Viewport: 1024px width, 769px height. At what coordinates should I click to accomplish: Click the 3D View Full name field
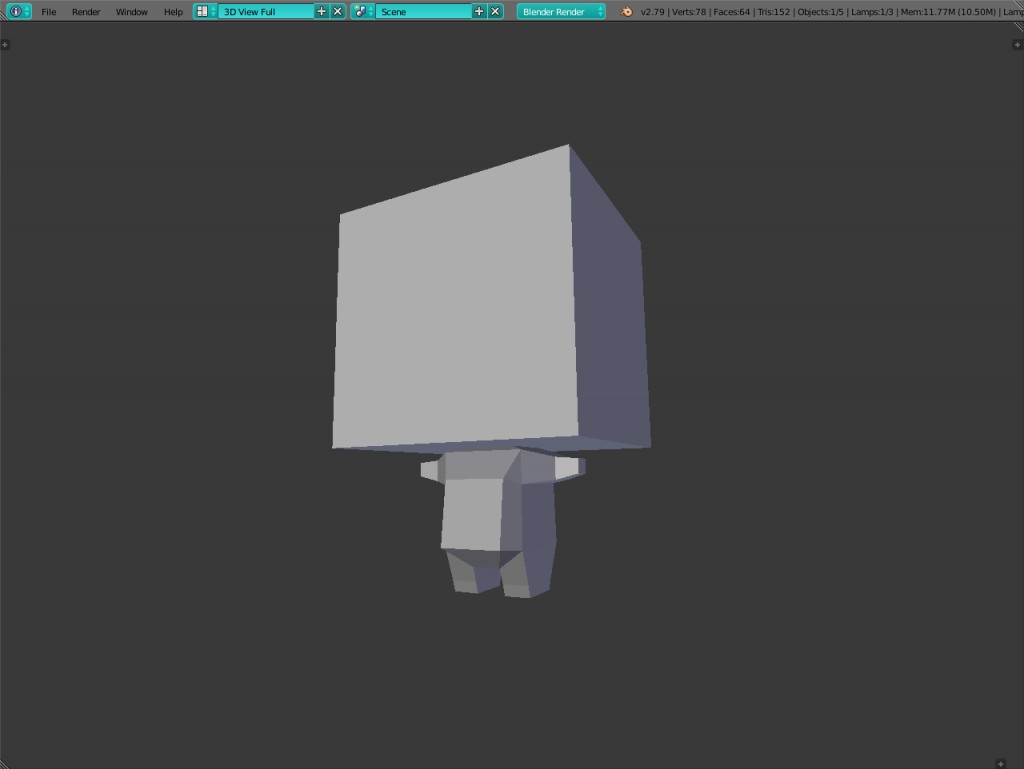[x=265, y=11]
